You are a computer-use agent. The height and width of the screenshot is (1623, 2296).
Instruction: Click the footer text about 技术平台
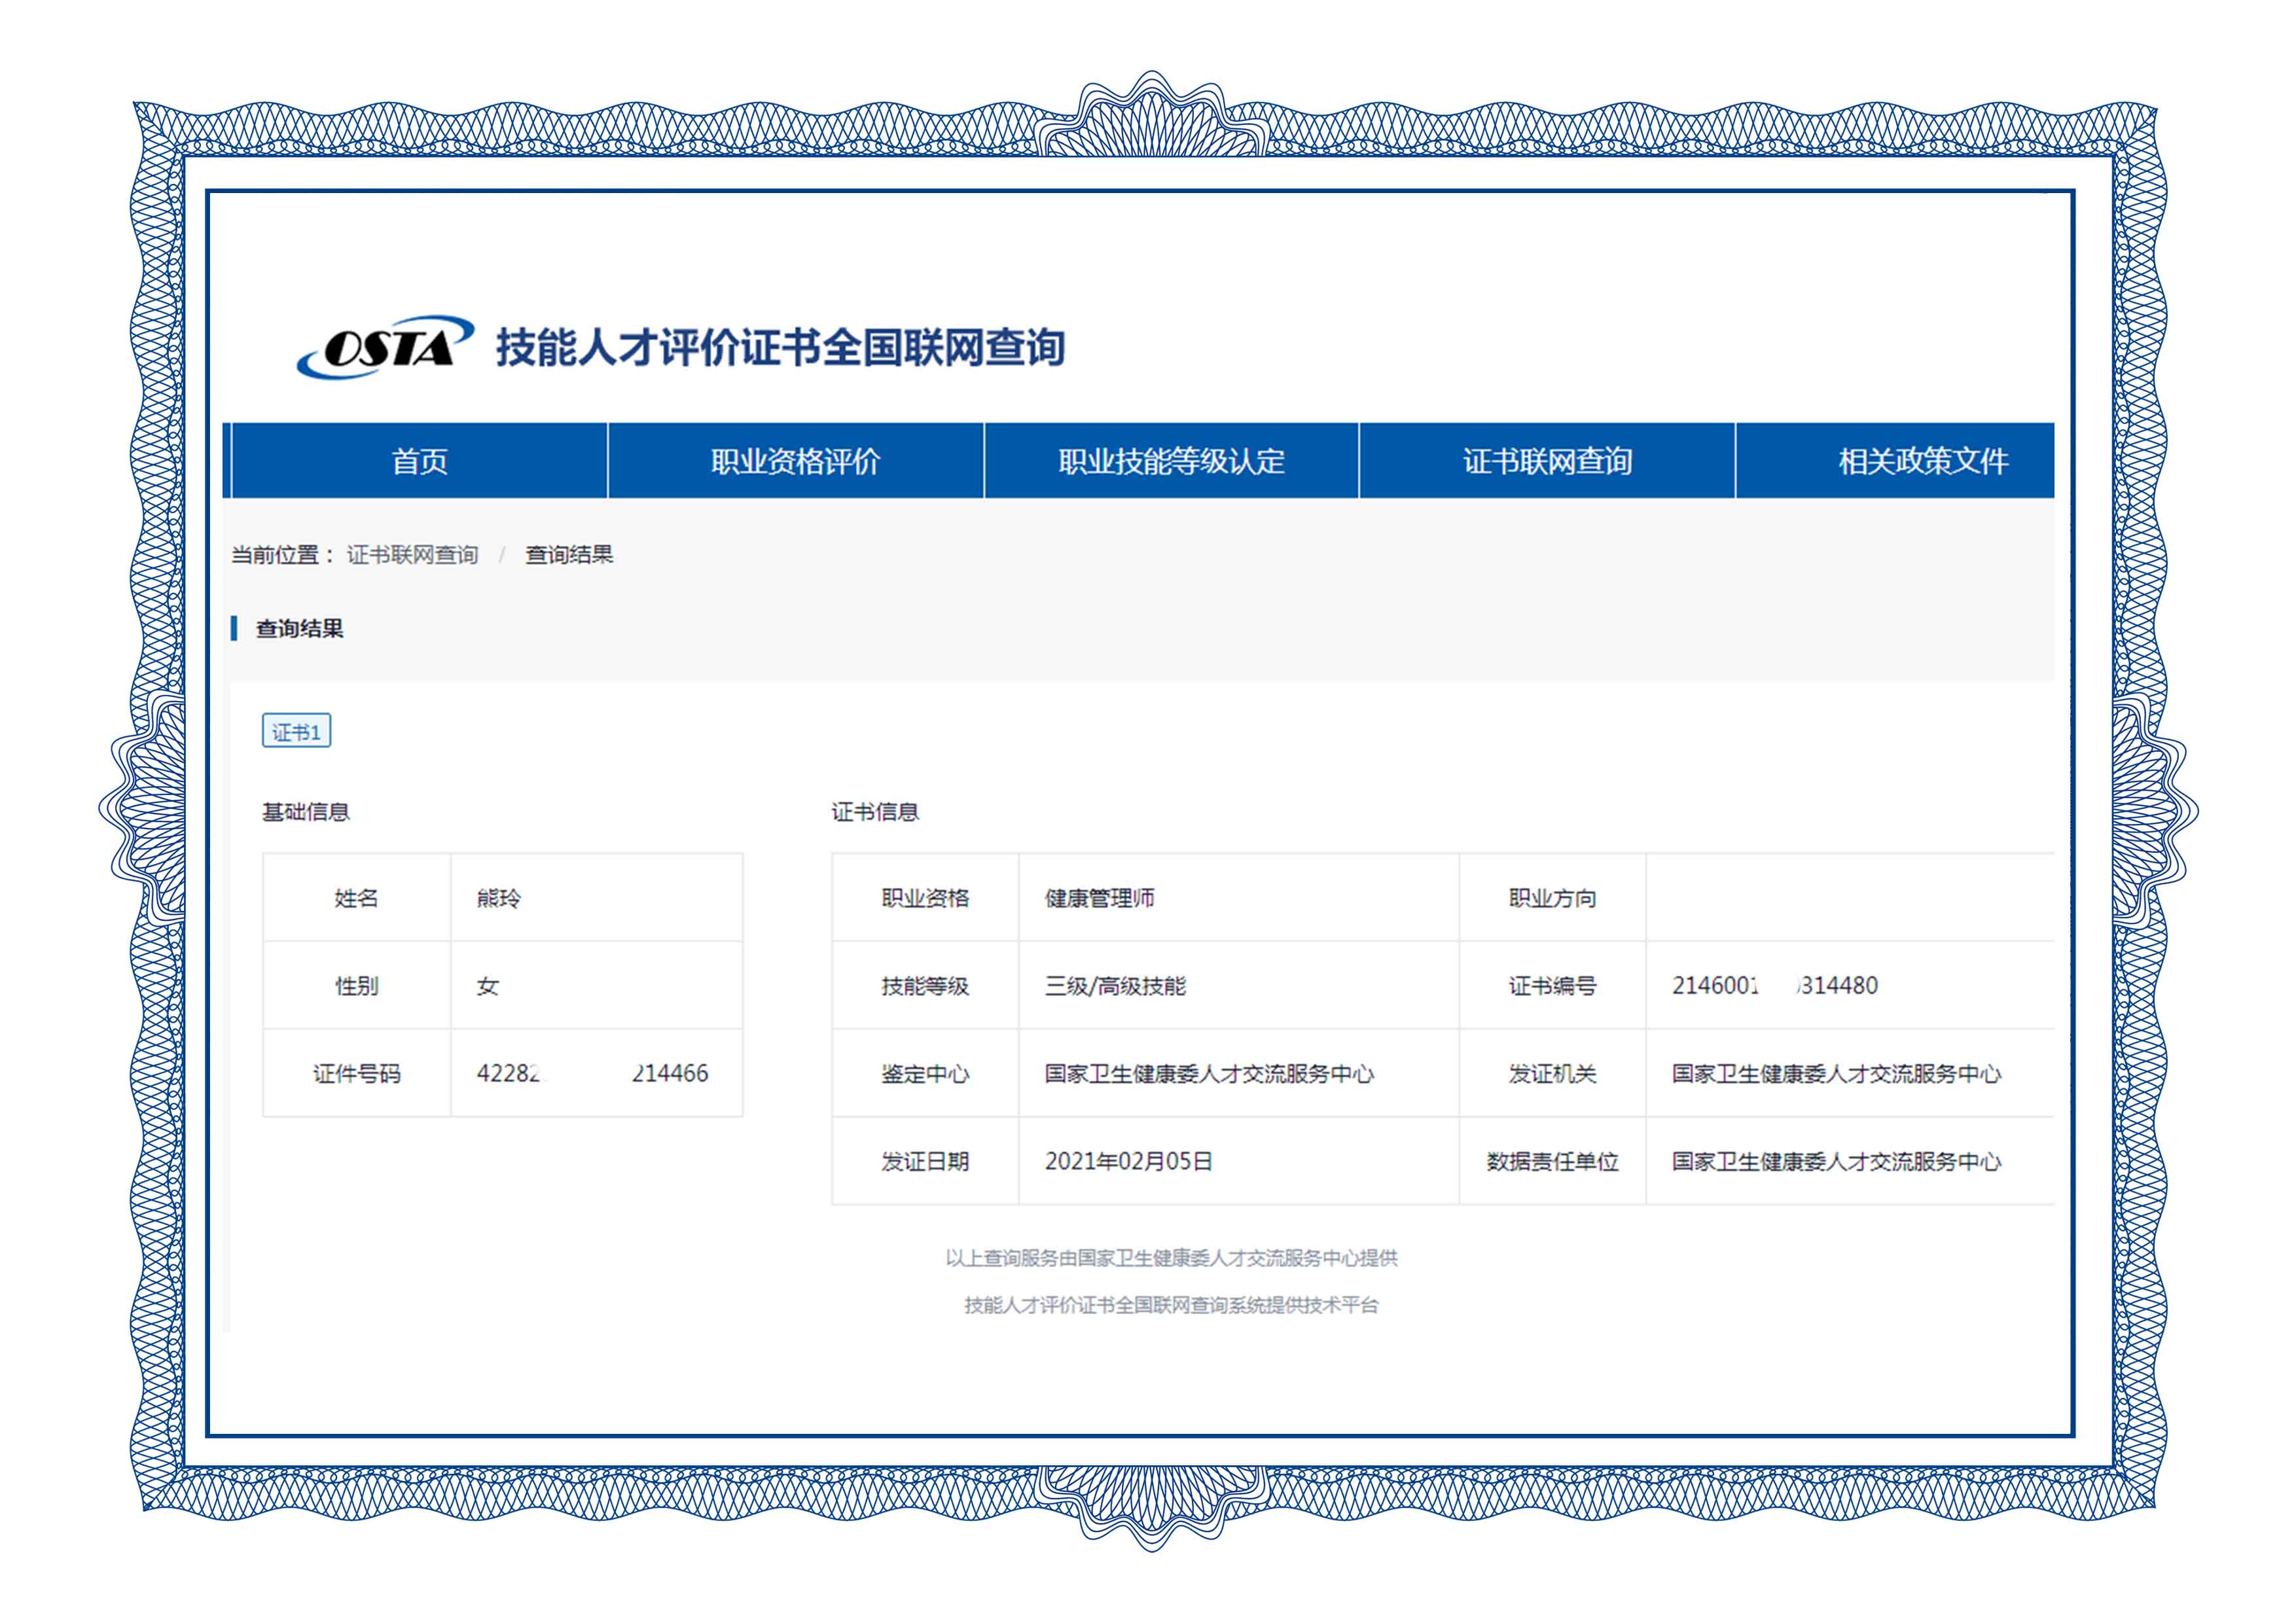(x=1171, y=1305)
